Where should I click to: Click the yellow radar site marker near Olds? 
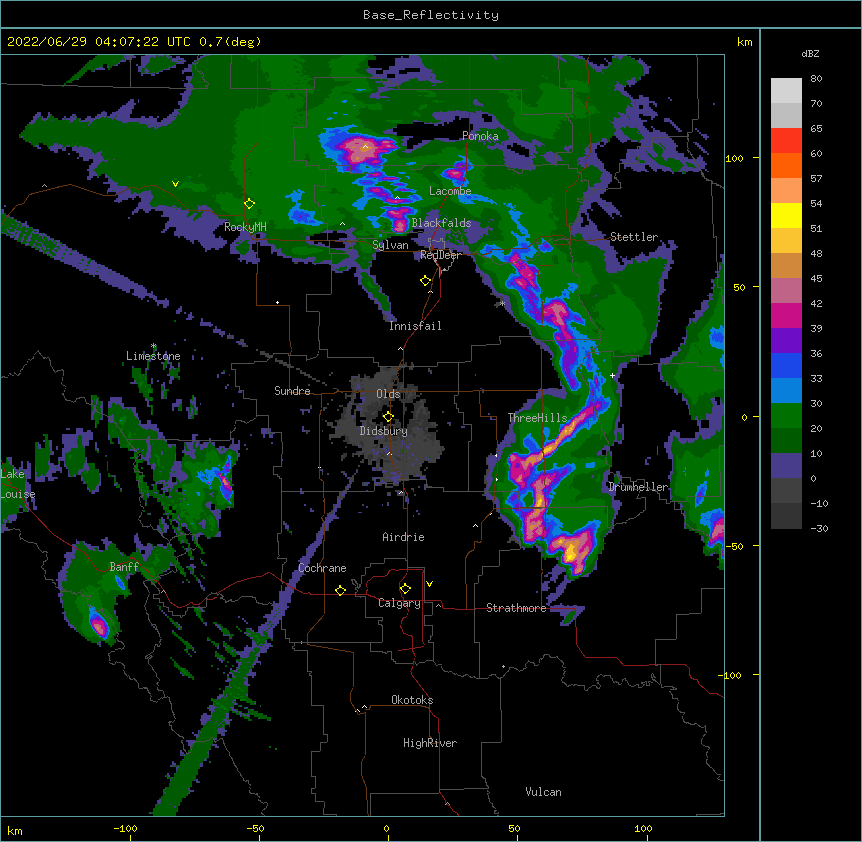point(388,416)
